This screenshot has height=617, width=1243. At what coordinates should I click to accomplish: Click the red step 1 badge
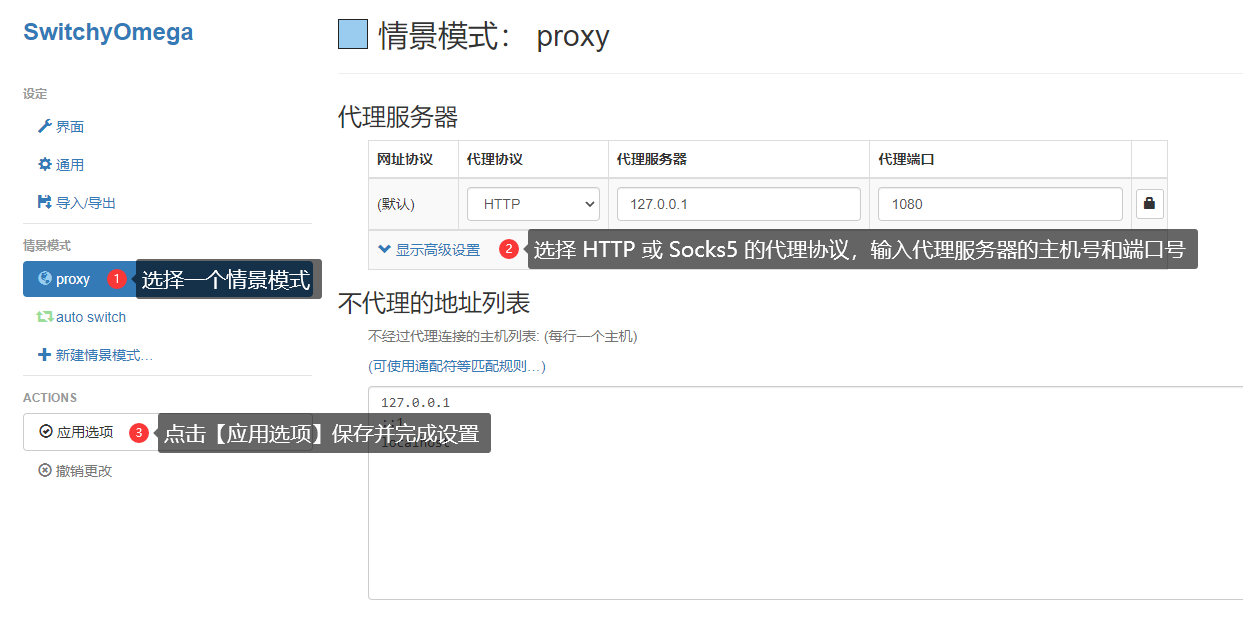[116, 279]
